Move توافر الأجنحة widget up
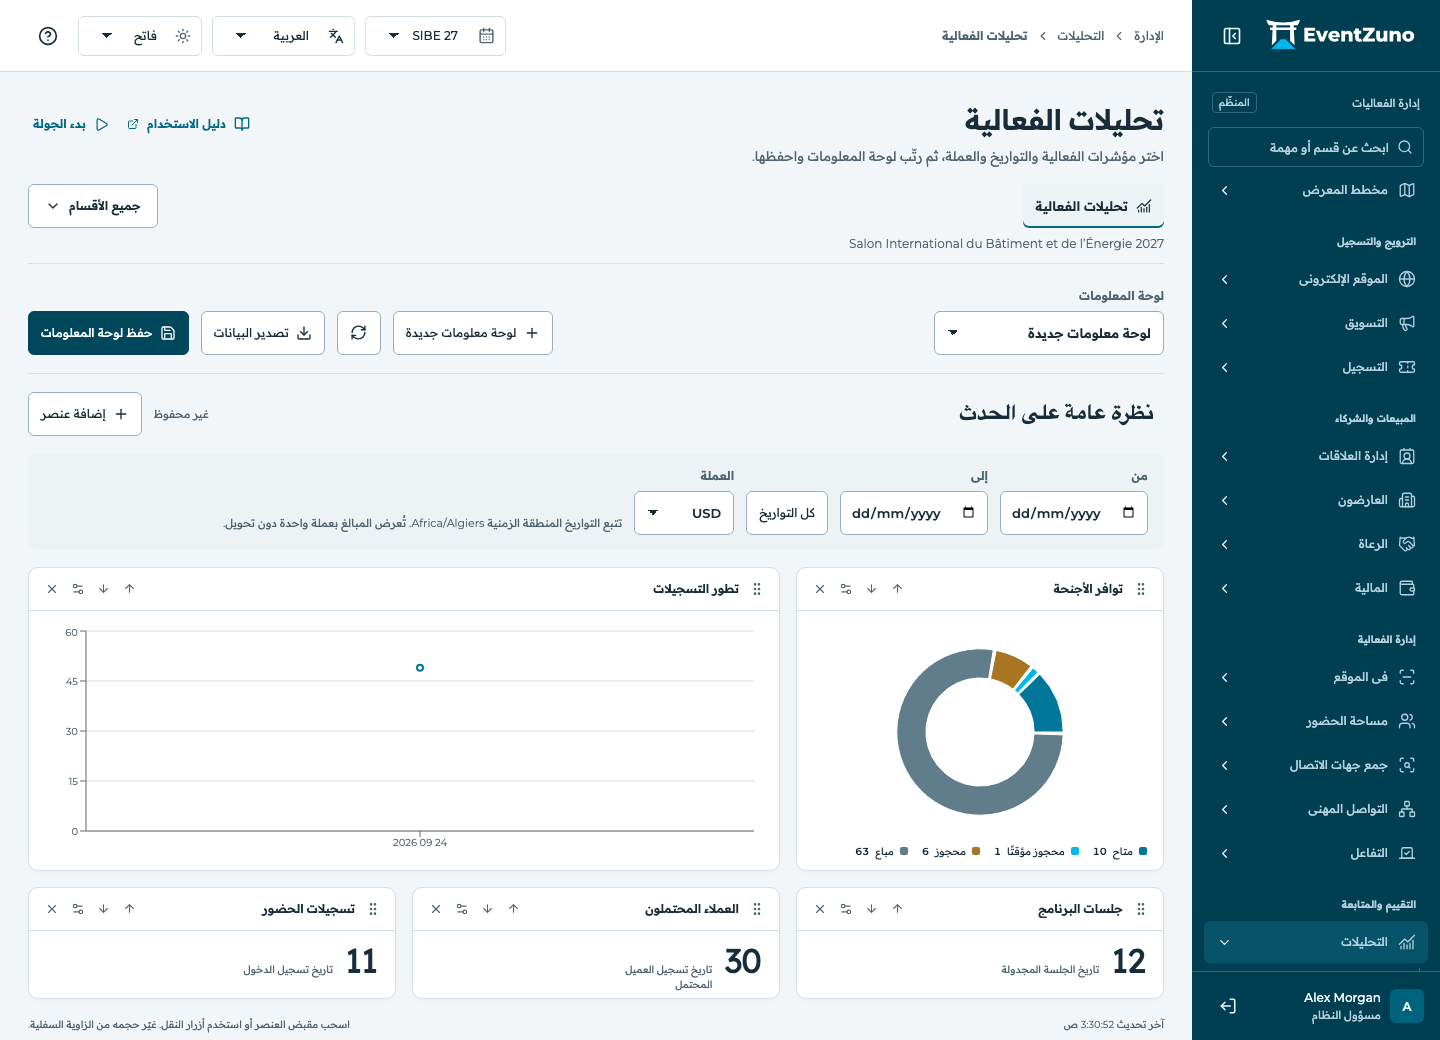The height and width of the screenshot is (1040, 1440). point(898,589)
